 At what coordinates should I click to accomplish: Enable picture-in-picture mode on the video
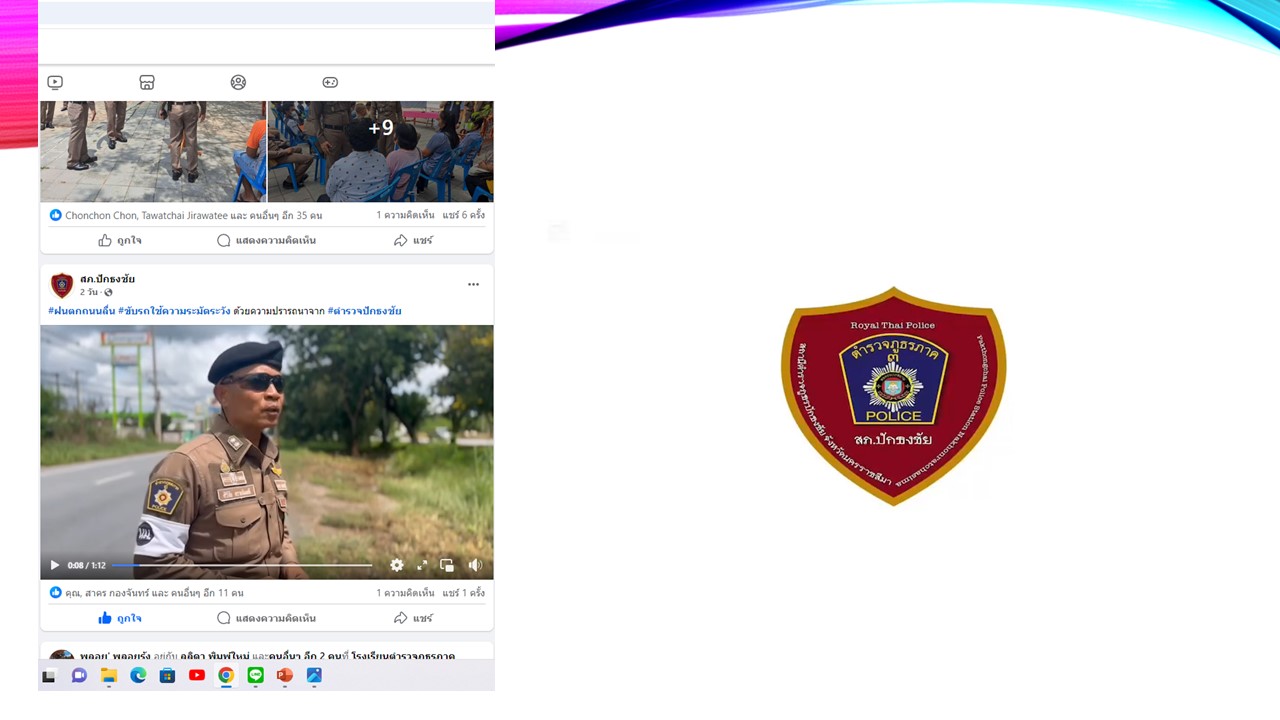point(447,565)
